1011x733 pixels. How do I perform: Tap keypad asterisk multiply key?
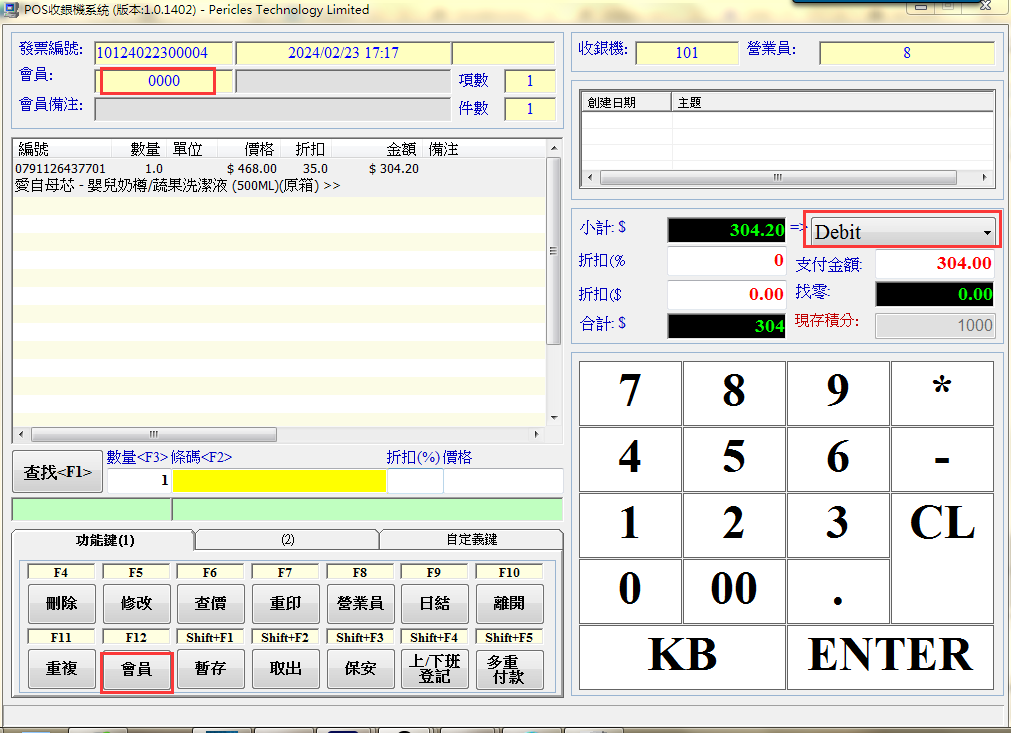pyautogui.click(x=942, y=393)
